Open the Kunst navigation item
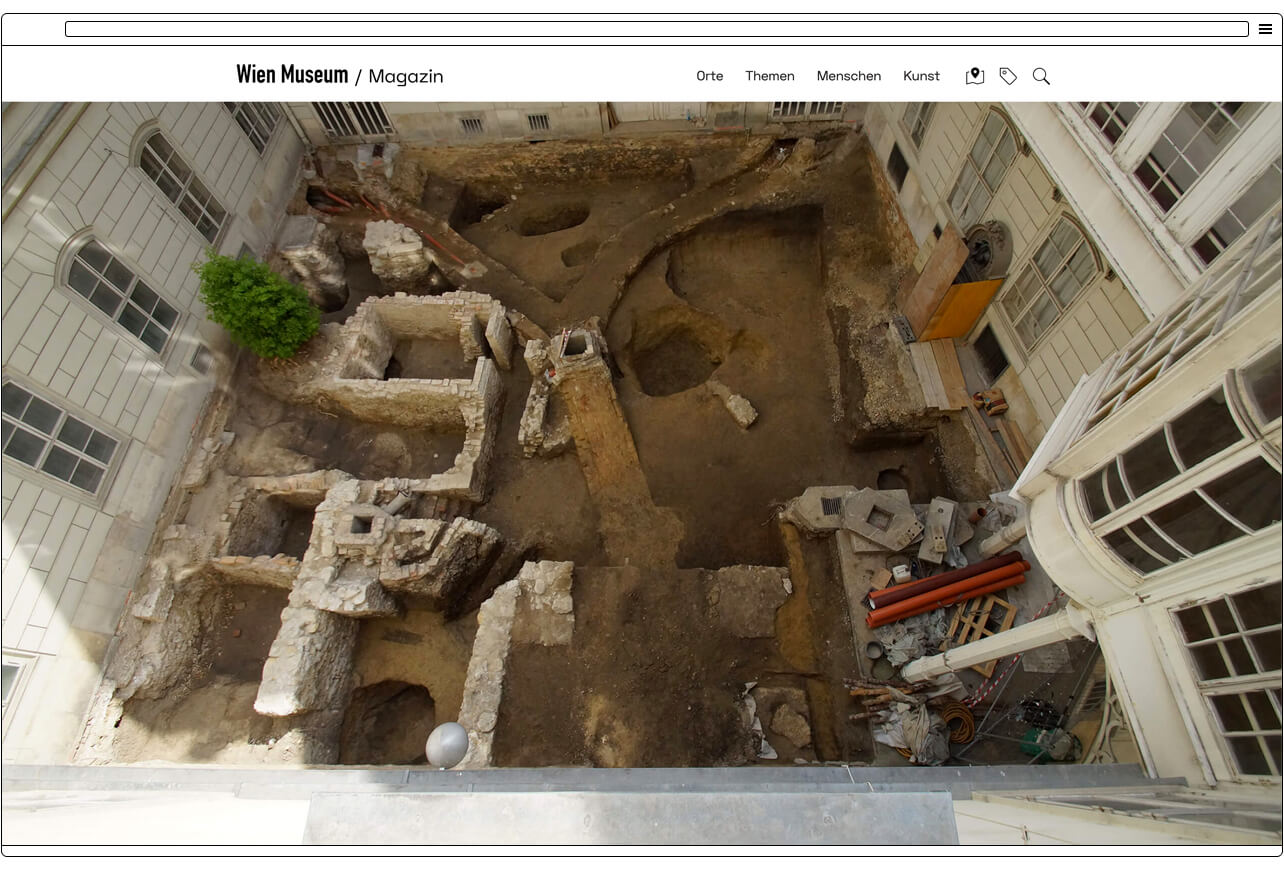 [921, 76]
